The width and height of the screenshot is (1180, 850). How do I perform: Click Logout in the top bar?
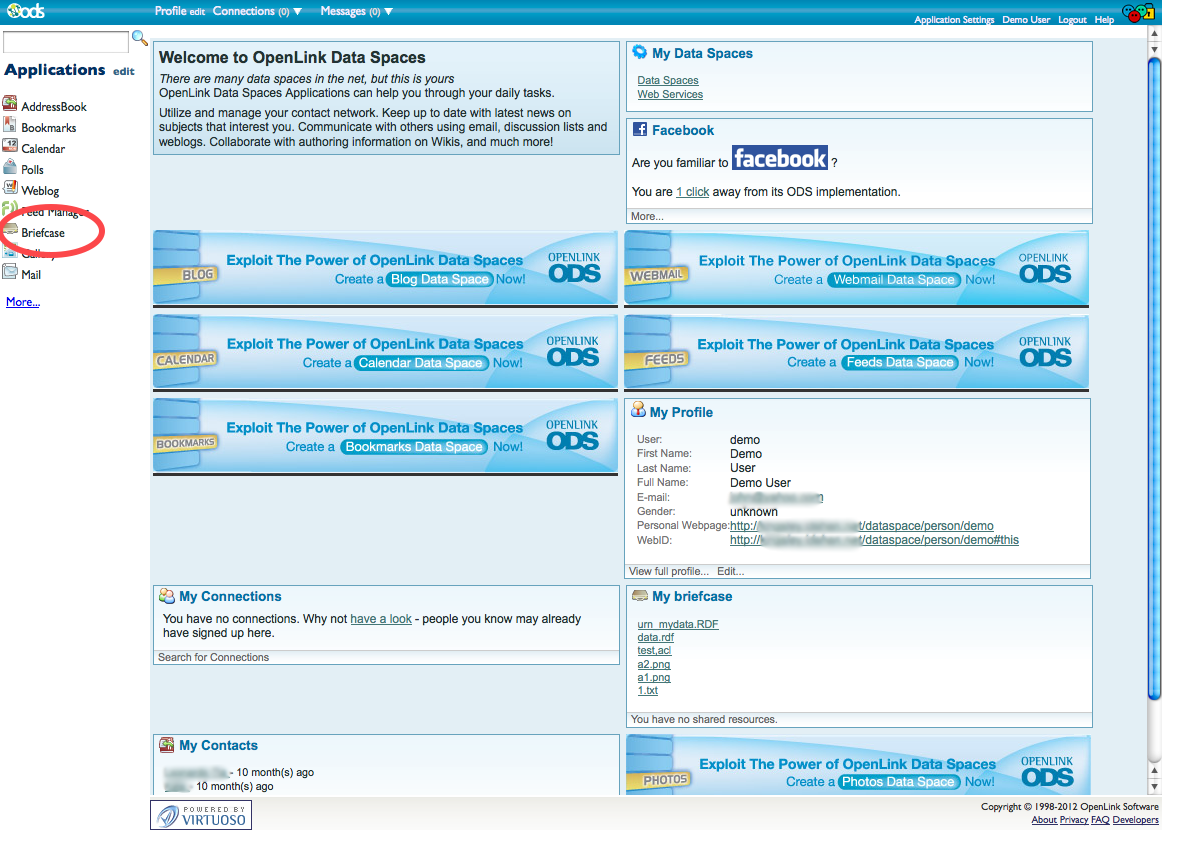[x=1072, y=20]
